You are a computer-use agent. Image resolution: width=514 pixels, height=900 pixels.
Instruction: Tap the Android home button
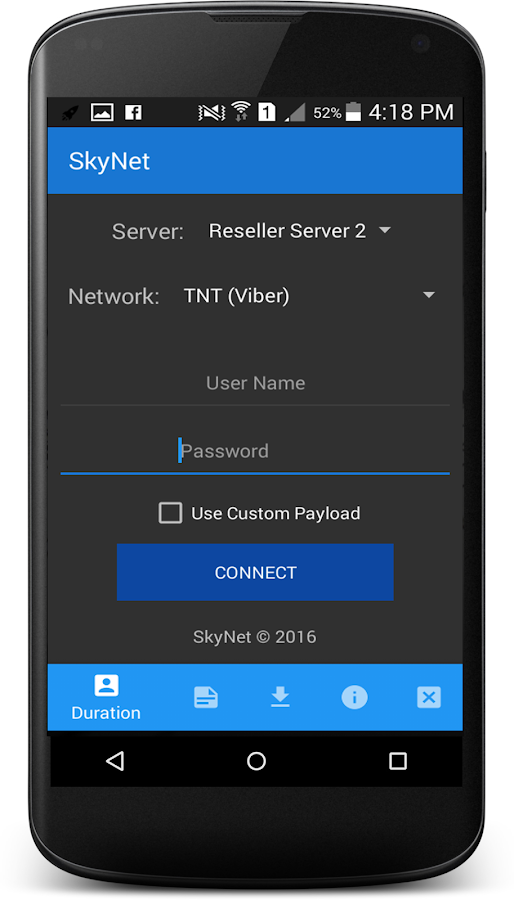[256, 761]
